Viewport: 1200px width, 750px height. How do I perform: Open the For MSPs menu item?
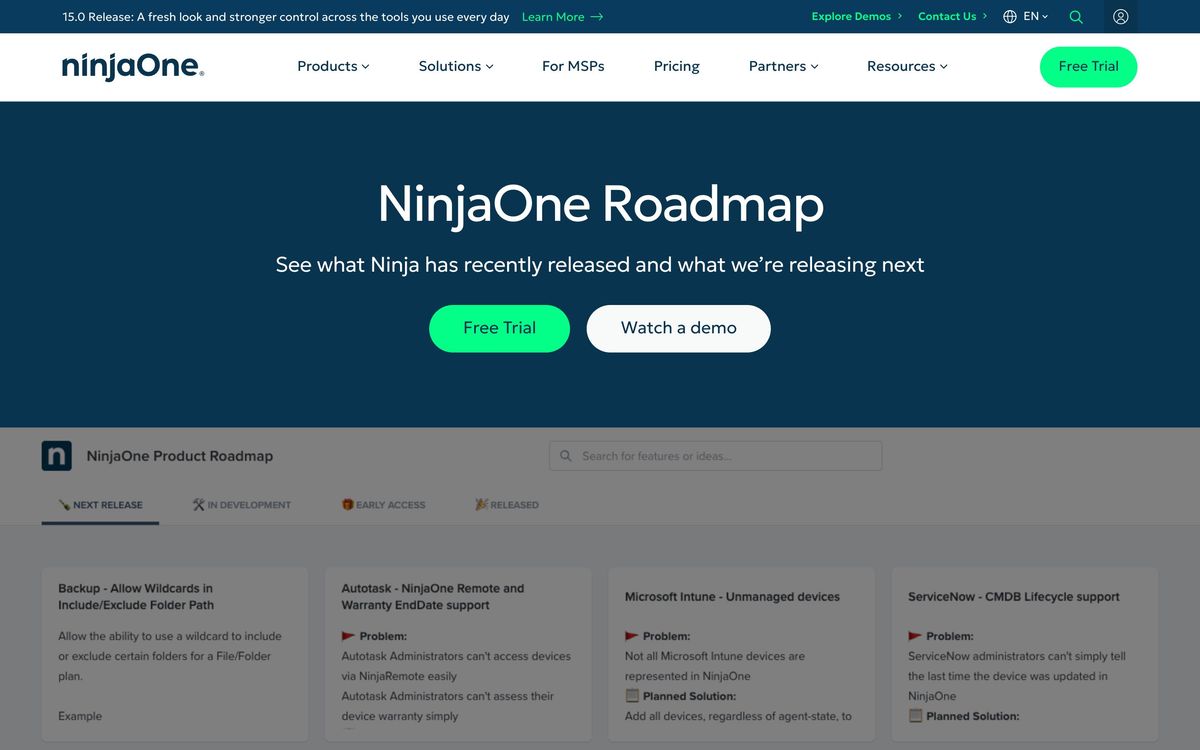pos(573,66)
